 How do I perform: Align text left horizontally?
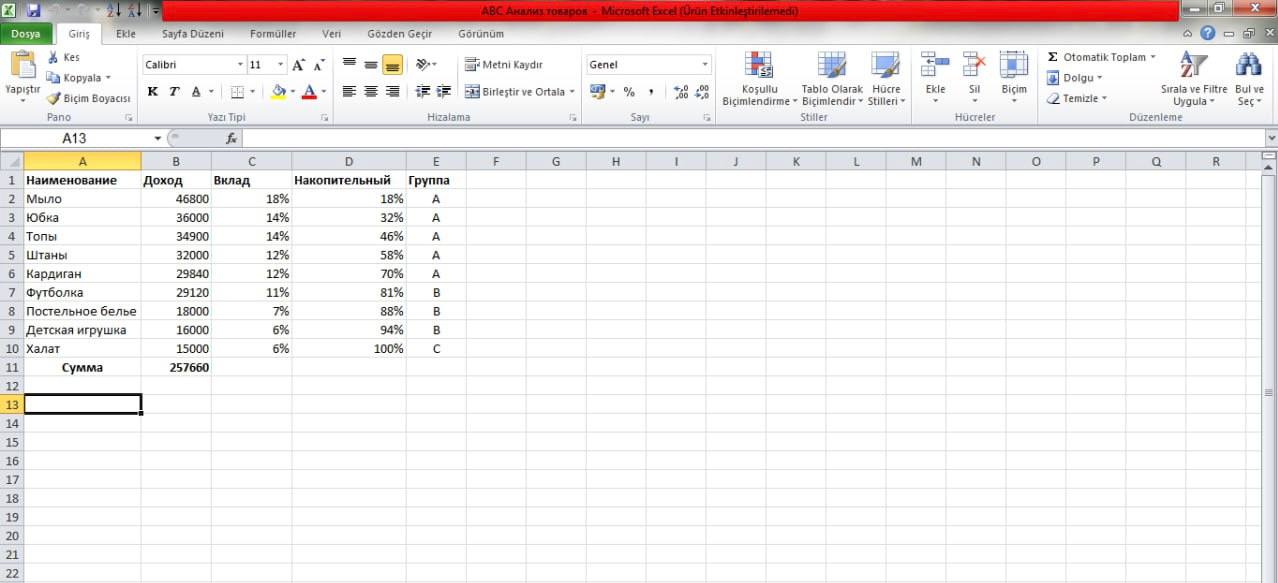tap(349, 91)
